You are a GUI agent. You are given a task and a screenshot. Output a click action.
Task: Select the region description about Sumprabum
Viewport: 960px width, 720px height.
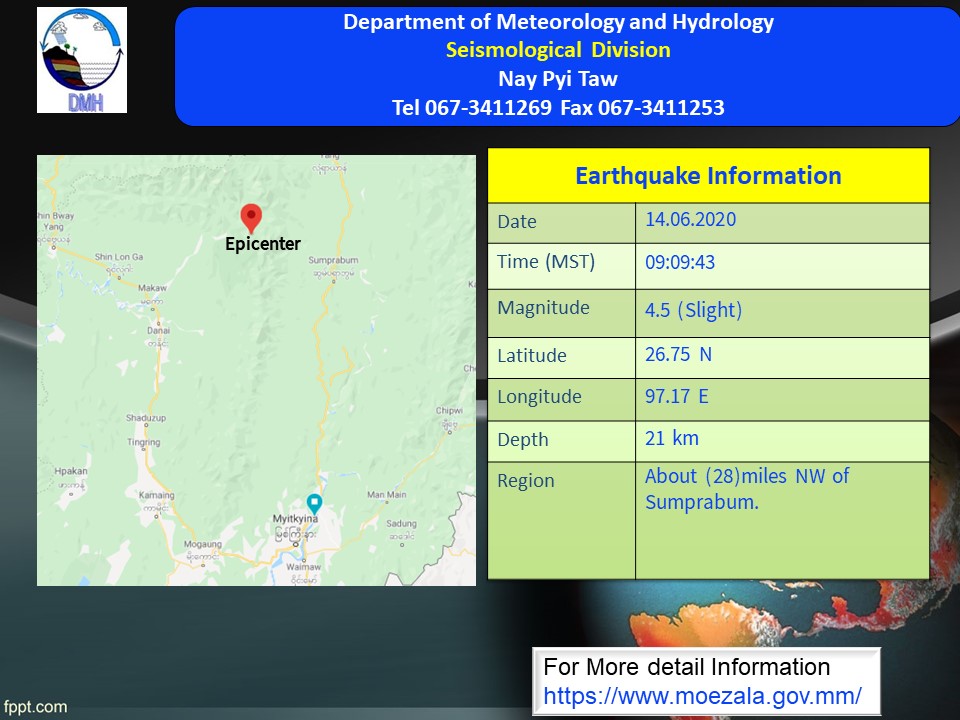746,489
